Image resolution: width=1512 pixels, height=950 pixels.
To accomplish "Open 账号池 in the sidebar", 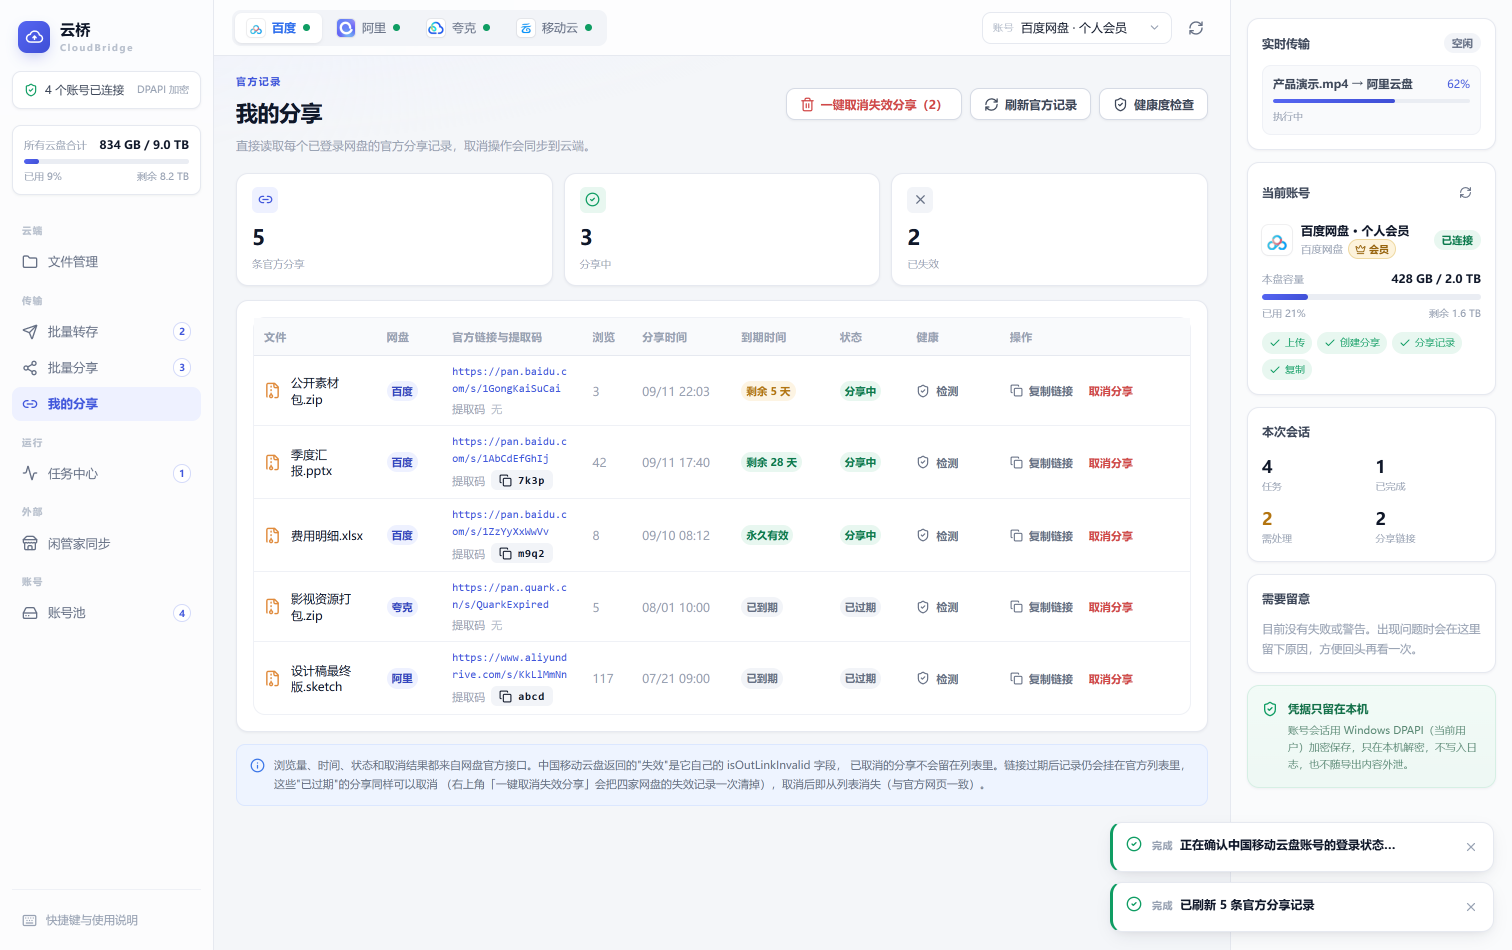I will point(106,613).
